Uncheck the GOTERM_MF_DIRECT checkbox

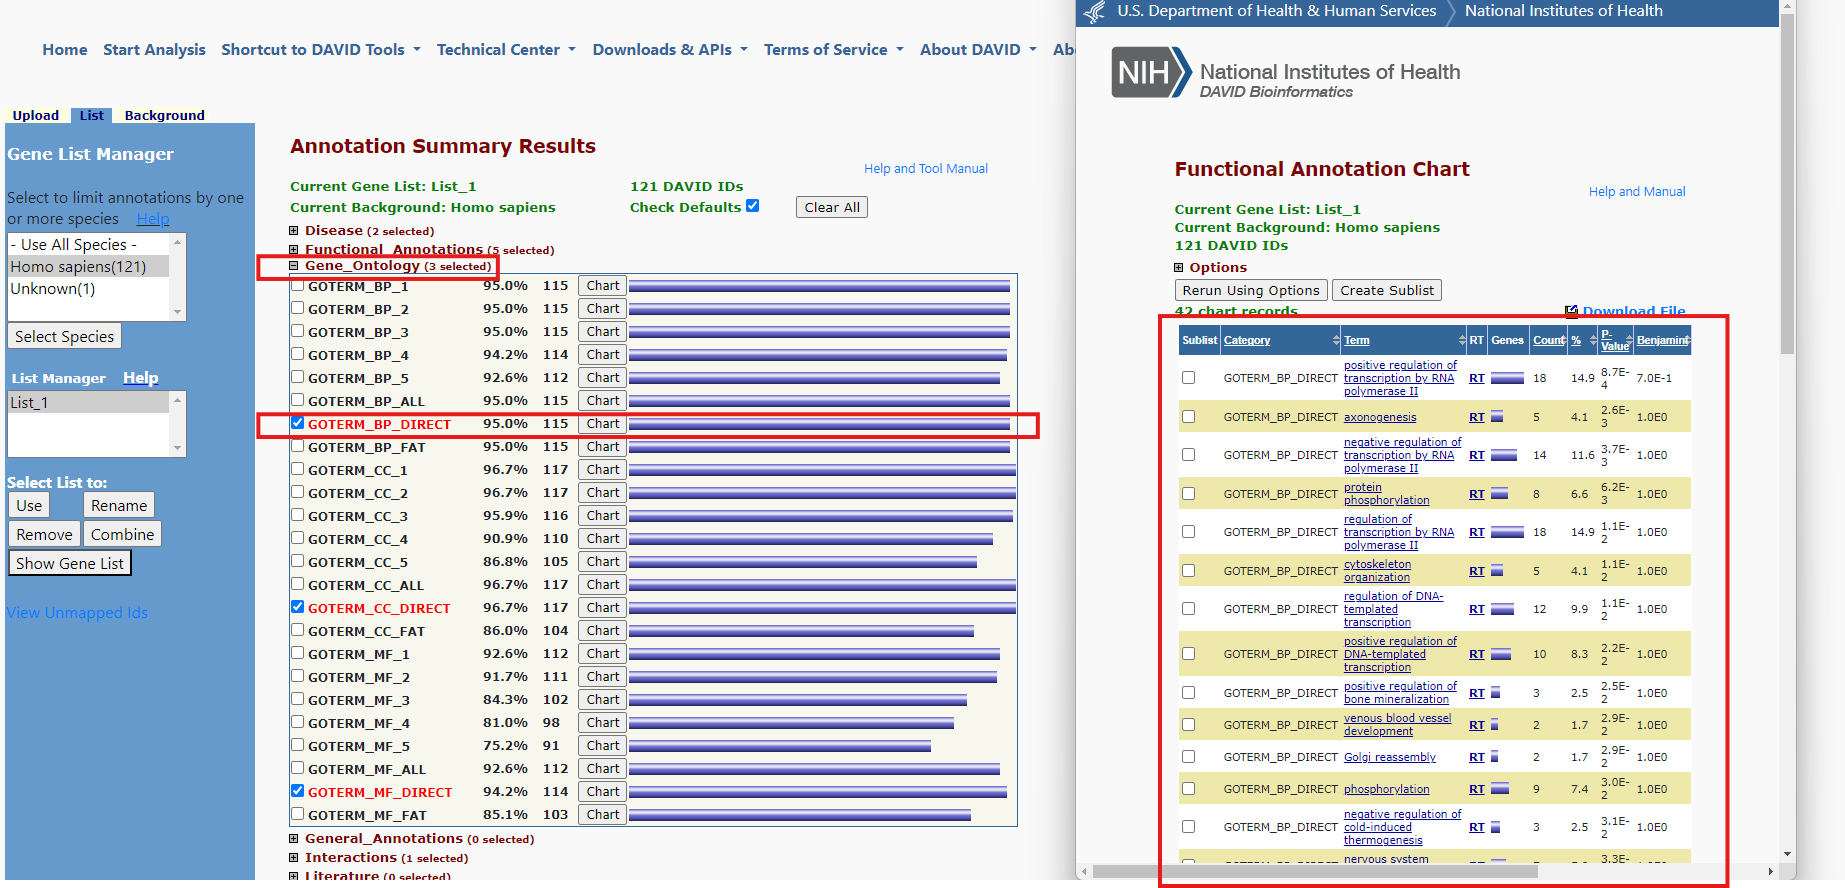coord(298,791)
